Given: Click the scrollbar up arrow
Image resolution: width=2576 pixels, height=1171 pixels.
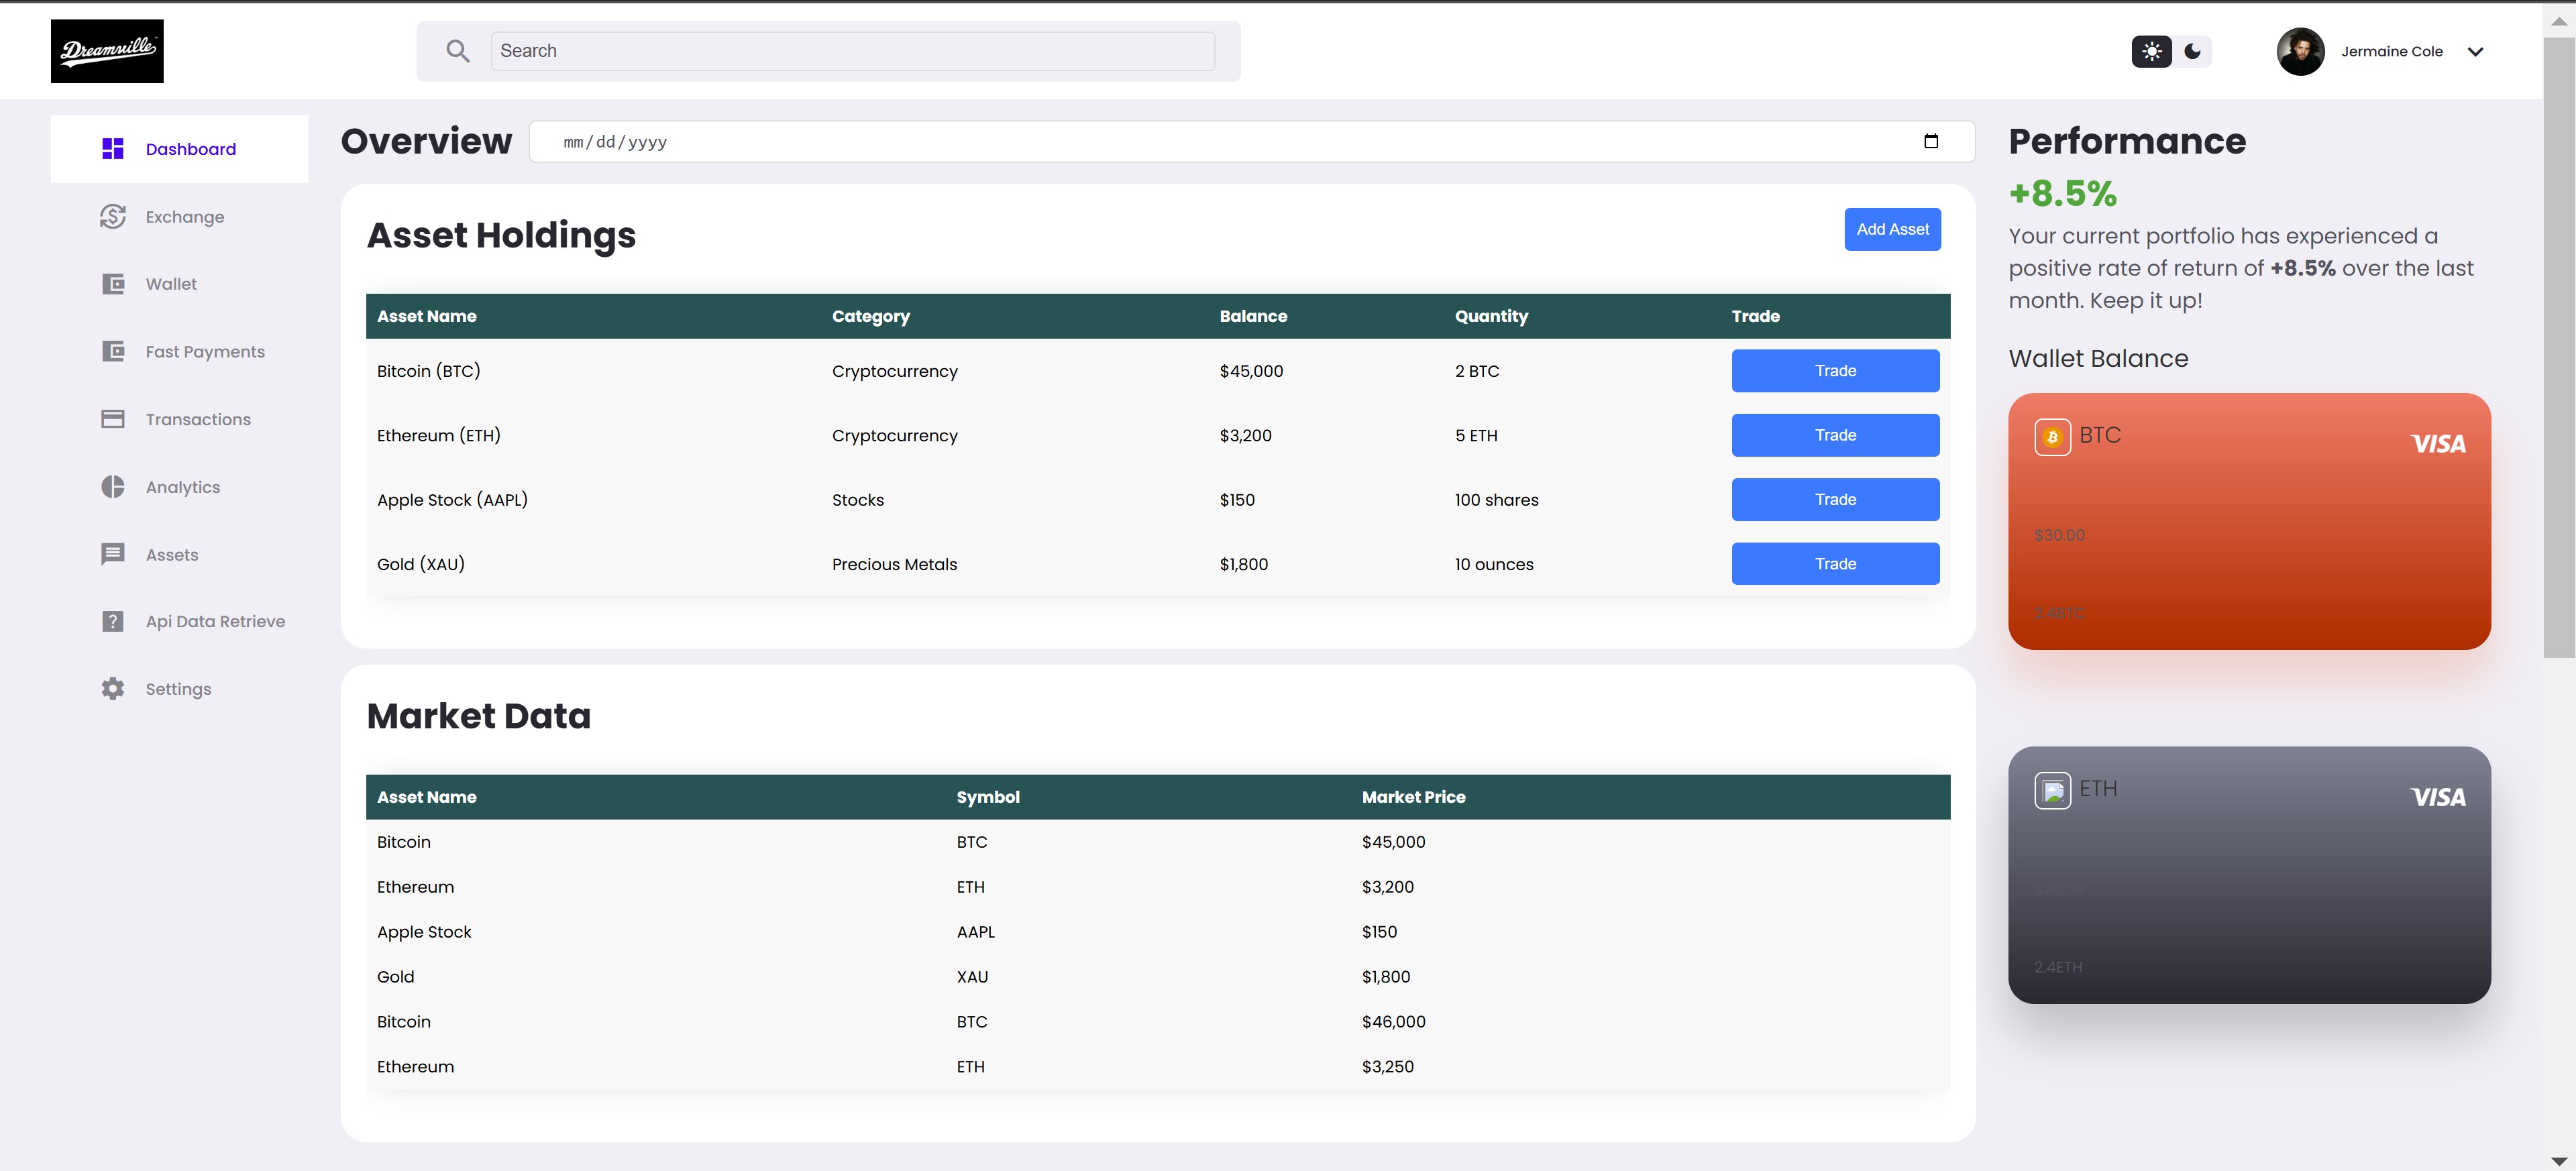Looking at the screenshot, I should (x=2559, y=20).
